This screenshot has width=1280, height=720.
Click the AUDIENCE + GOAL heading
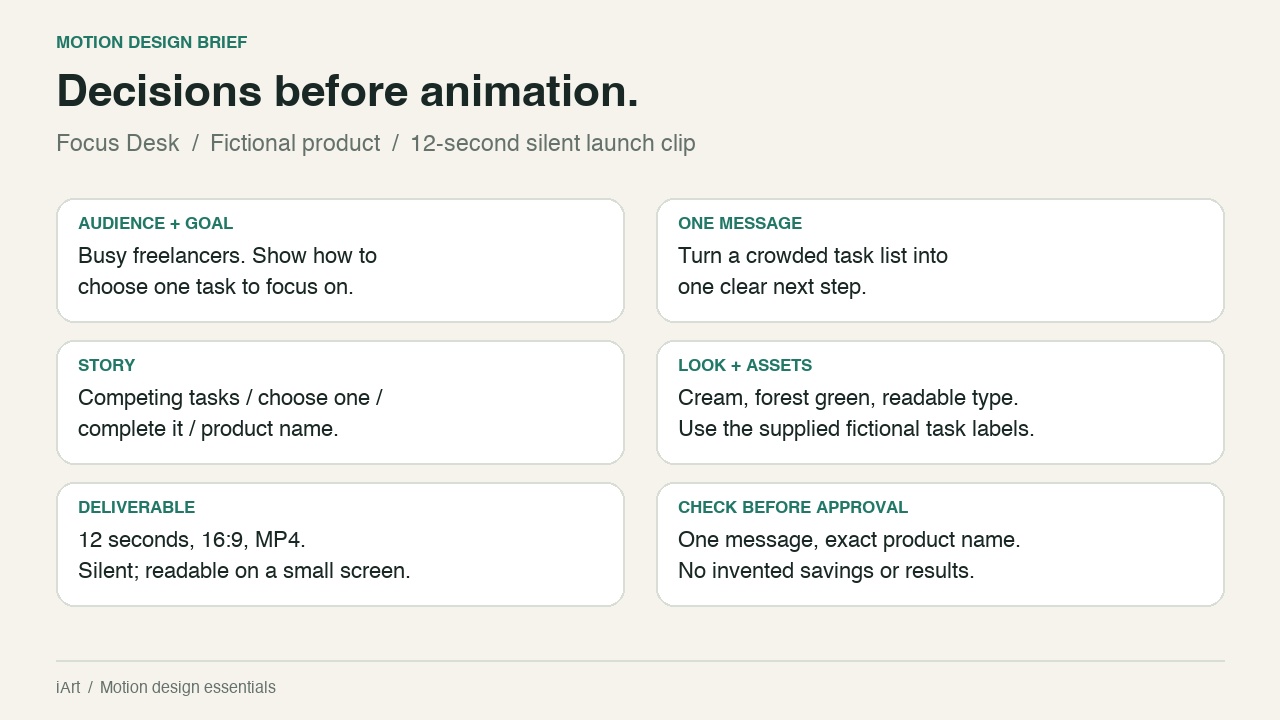coord(155,223)
